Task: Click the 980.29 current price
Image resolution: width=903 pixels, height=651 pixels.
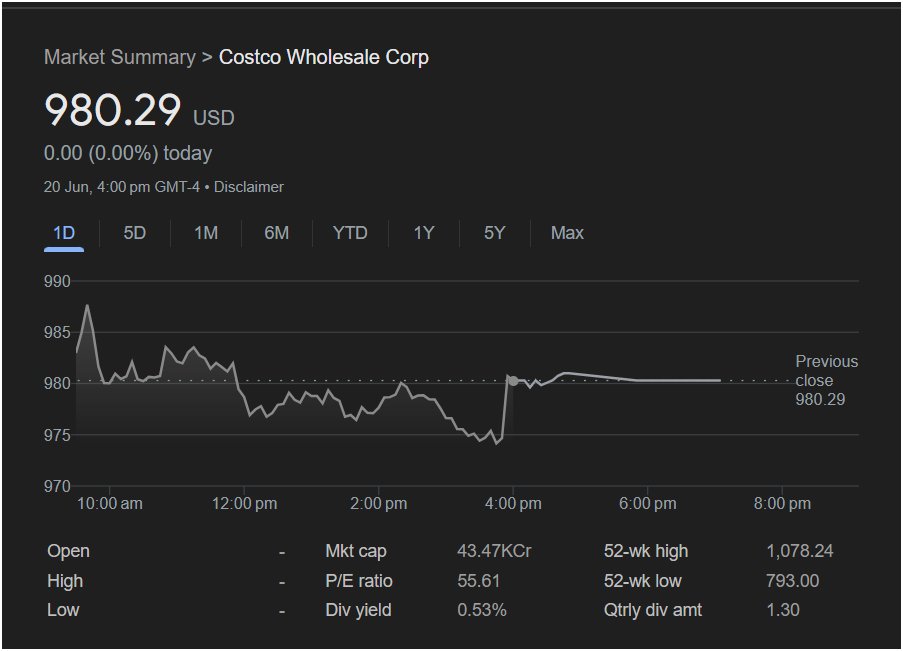Action: 113,109
